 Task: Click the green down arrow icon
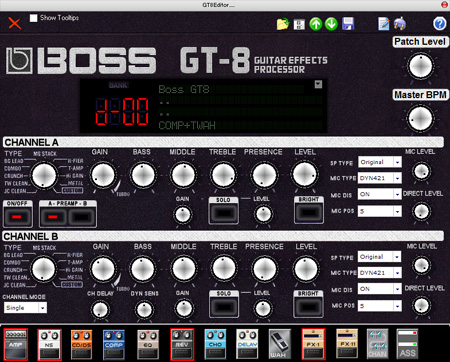point(331,24)
